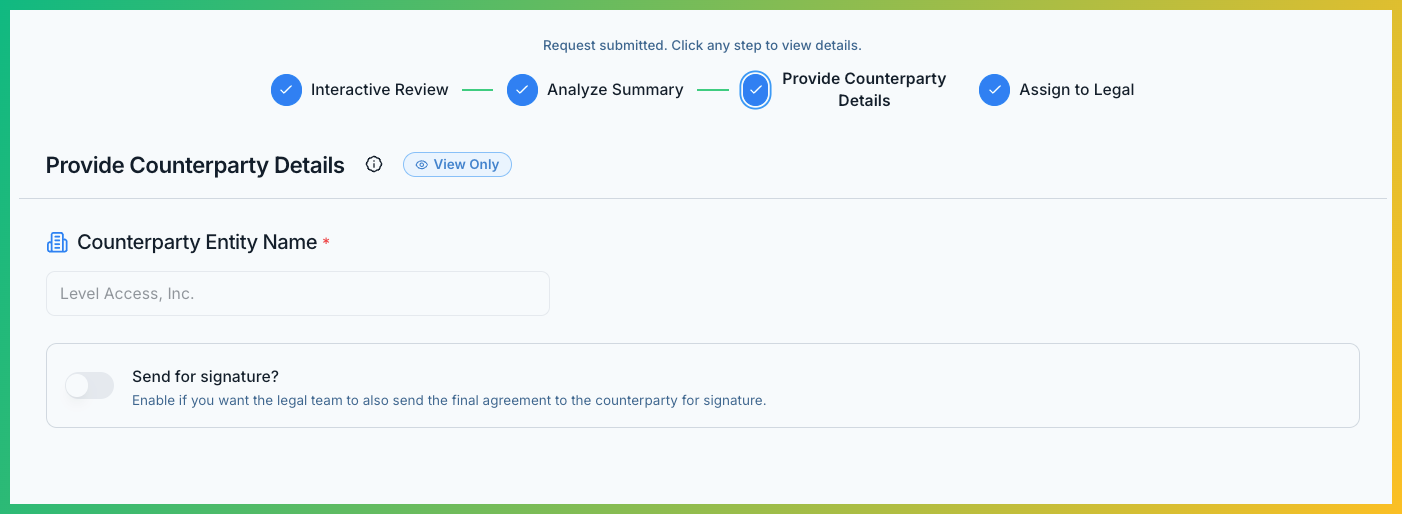Click the info icon beside the page heading

tap(374, 165)
